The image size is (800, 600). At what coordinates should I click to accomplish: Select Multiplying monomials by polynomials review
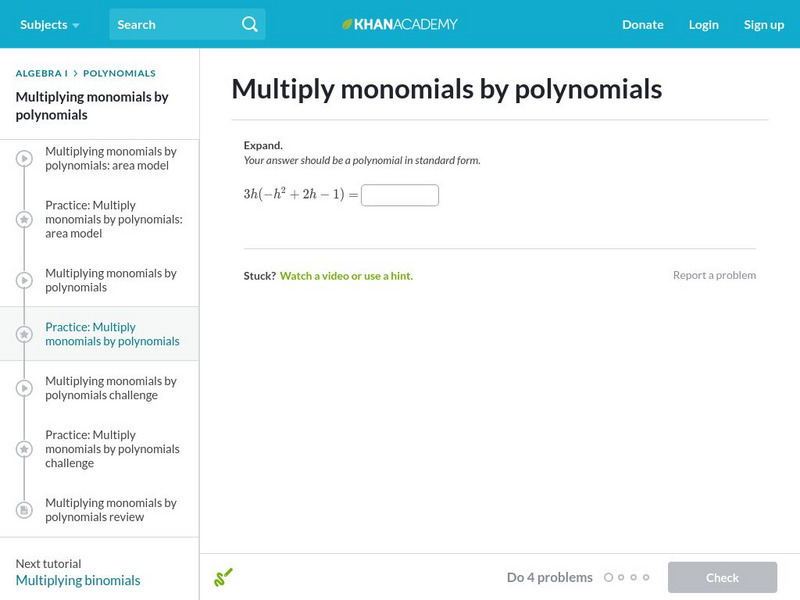click(111, 510)
